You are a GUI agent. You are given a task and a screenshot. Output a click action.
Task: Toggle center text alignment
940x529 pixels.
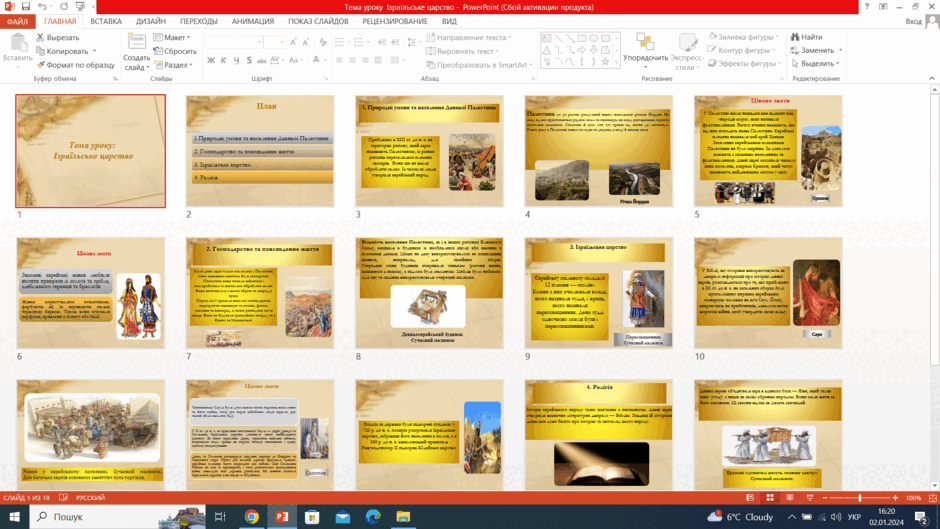[352, 60]
